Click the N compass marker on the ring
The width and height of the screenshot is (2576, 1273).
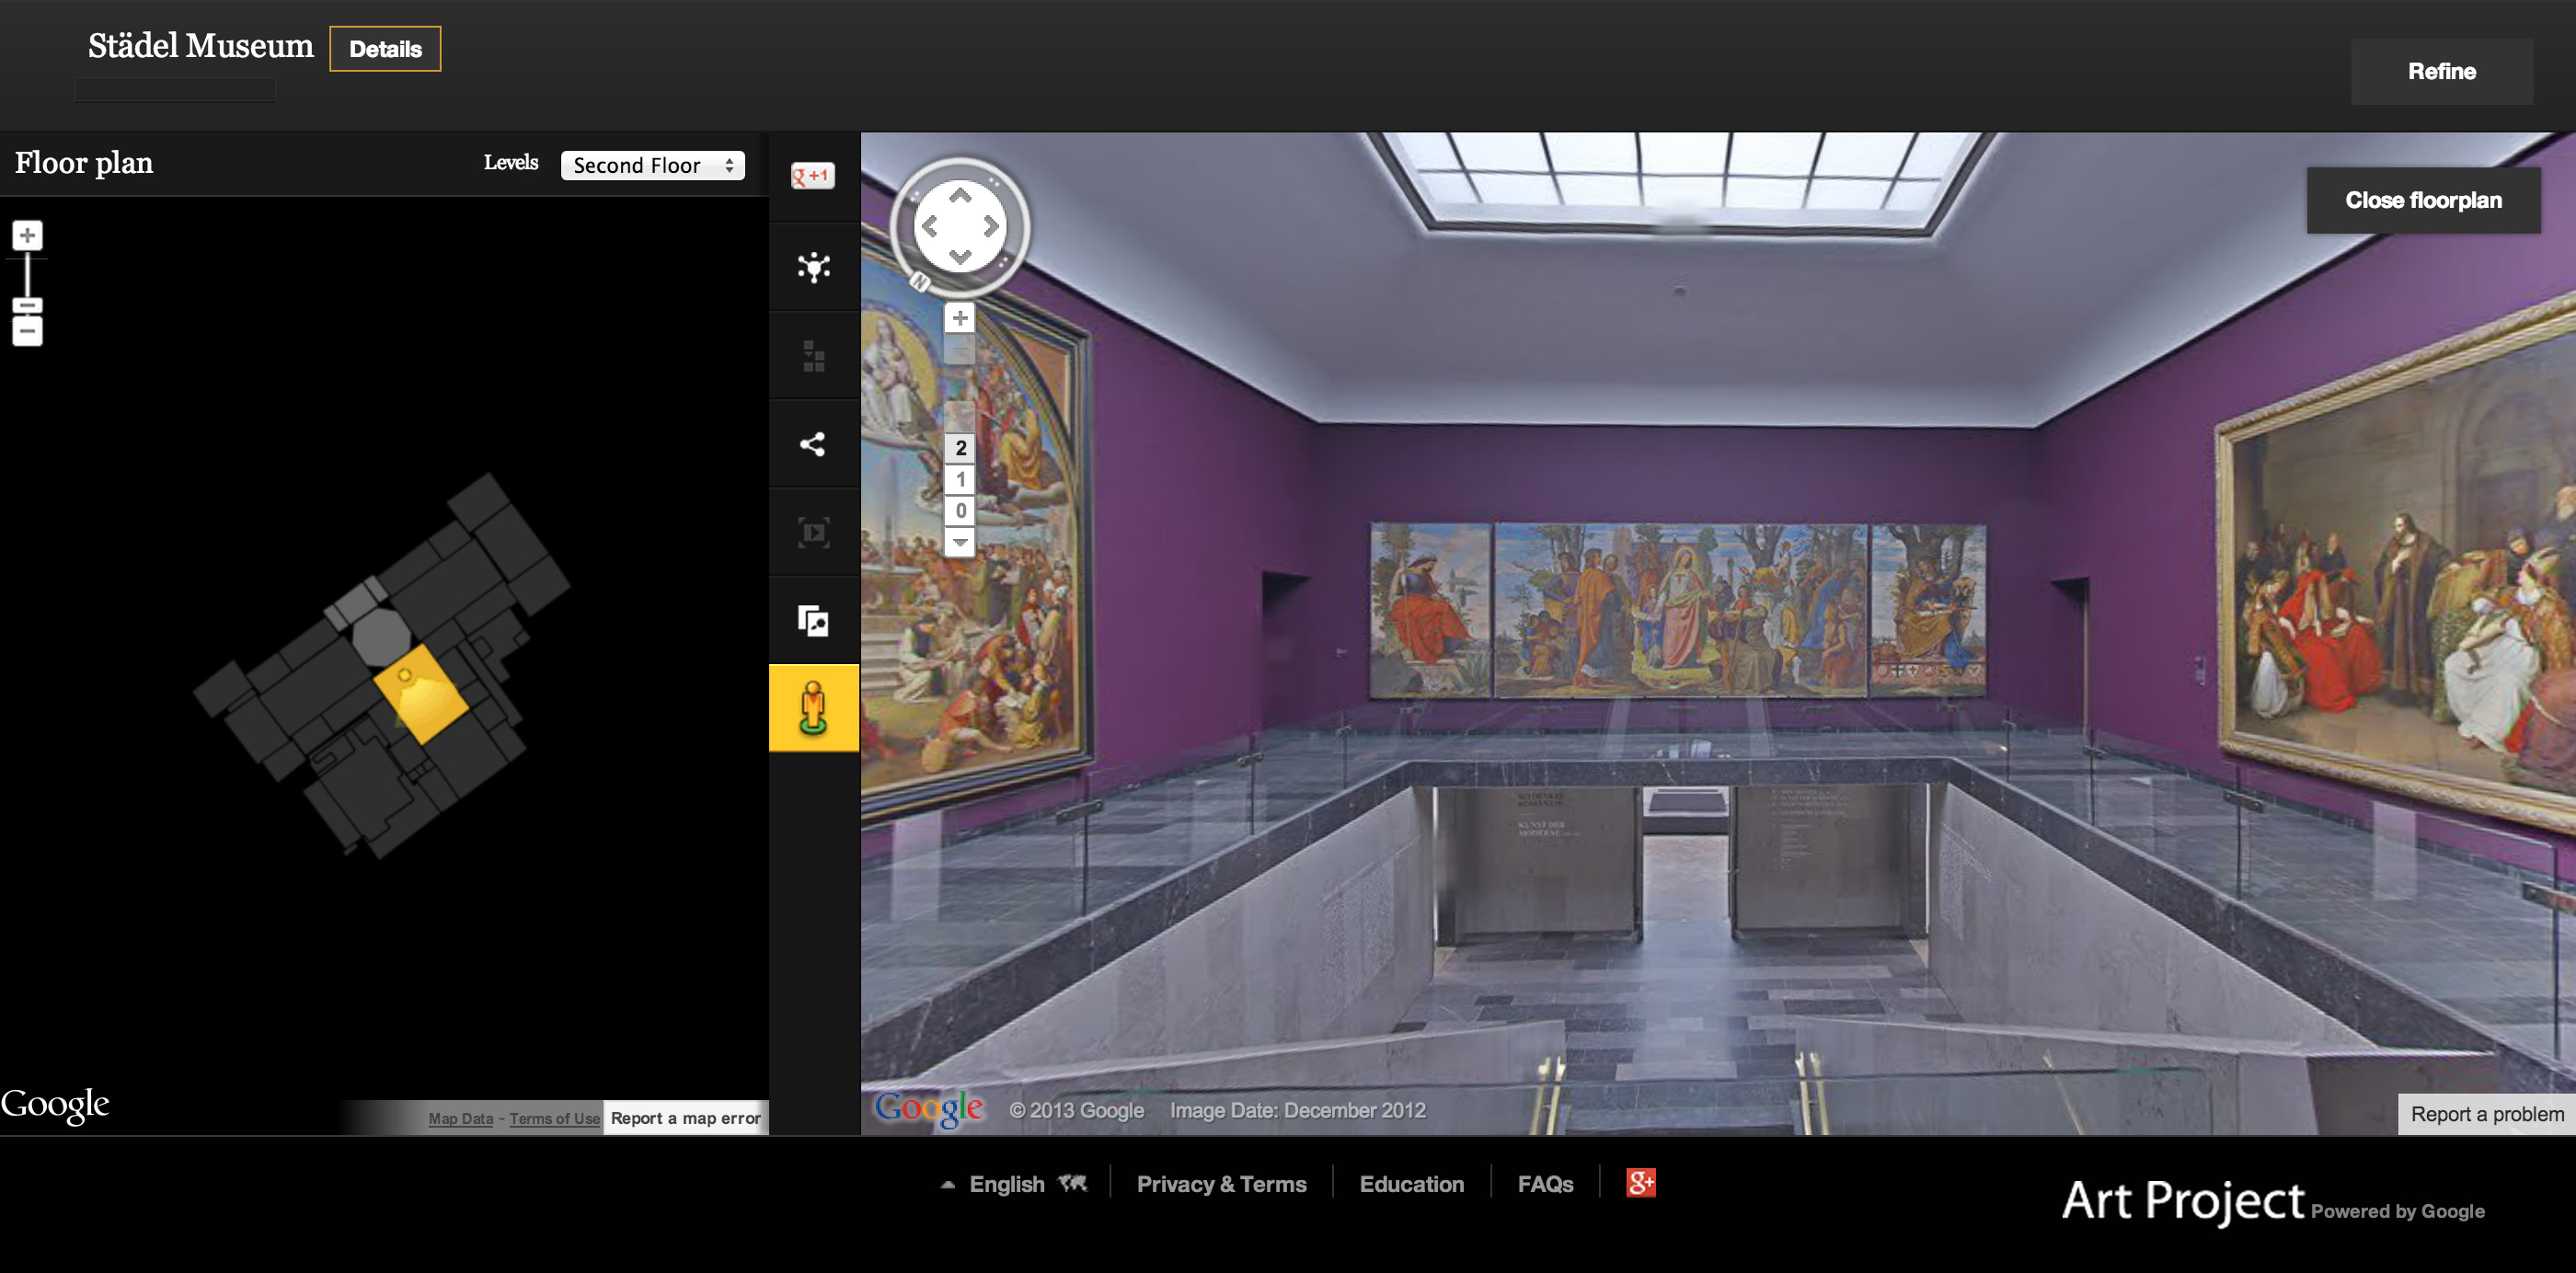click(919, 283)
